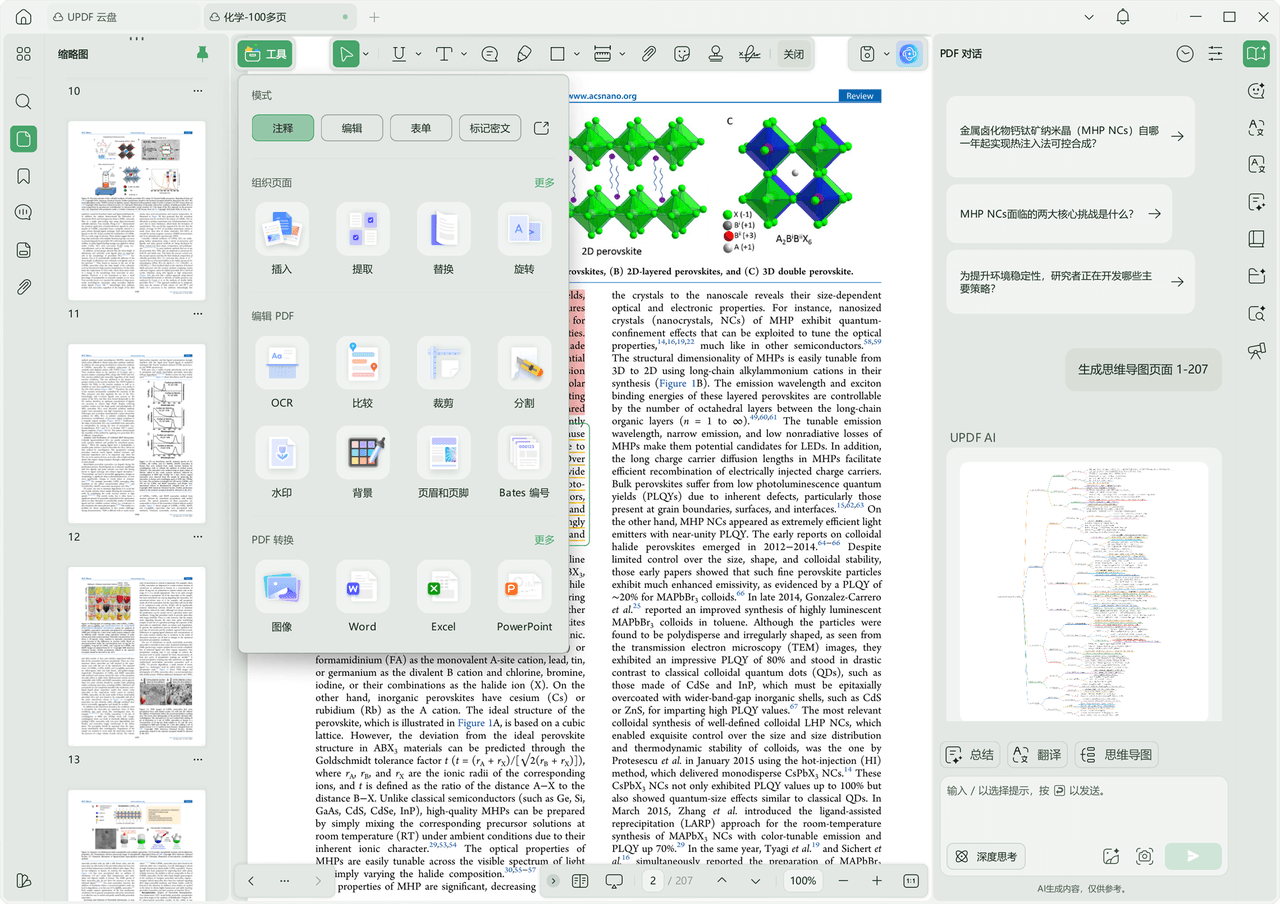Click the attachment paperclip in left sidebar
The width and height of the screenshot is (1280, 904).
coord(24,287)
